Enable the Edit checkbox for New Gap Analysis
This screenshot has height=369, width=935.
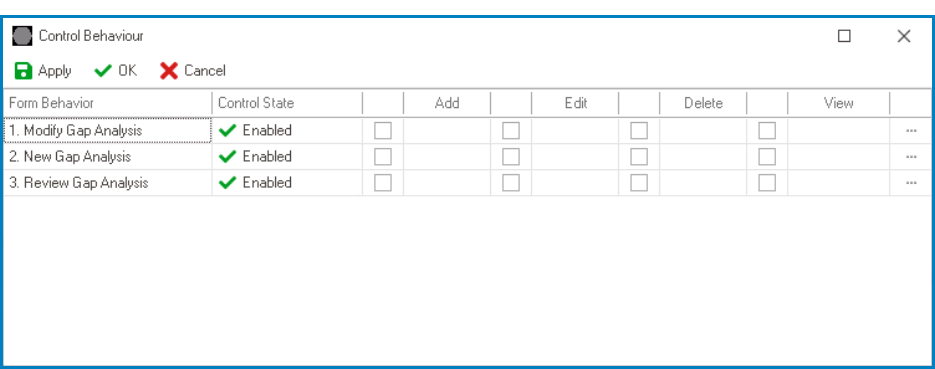coord(511,157)
